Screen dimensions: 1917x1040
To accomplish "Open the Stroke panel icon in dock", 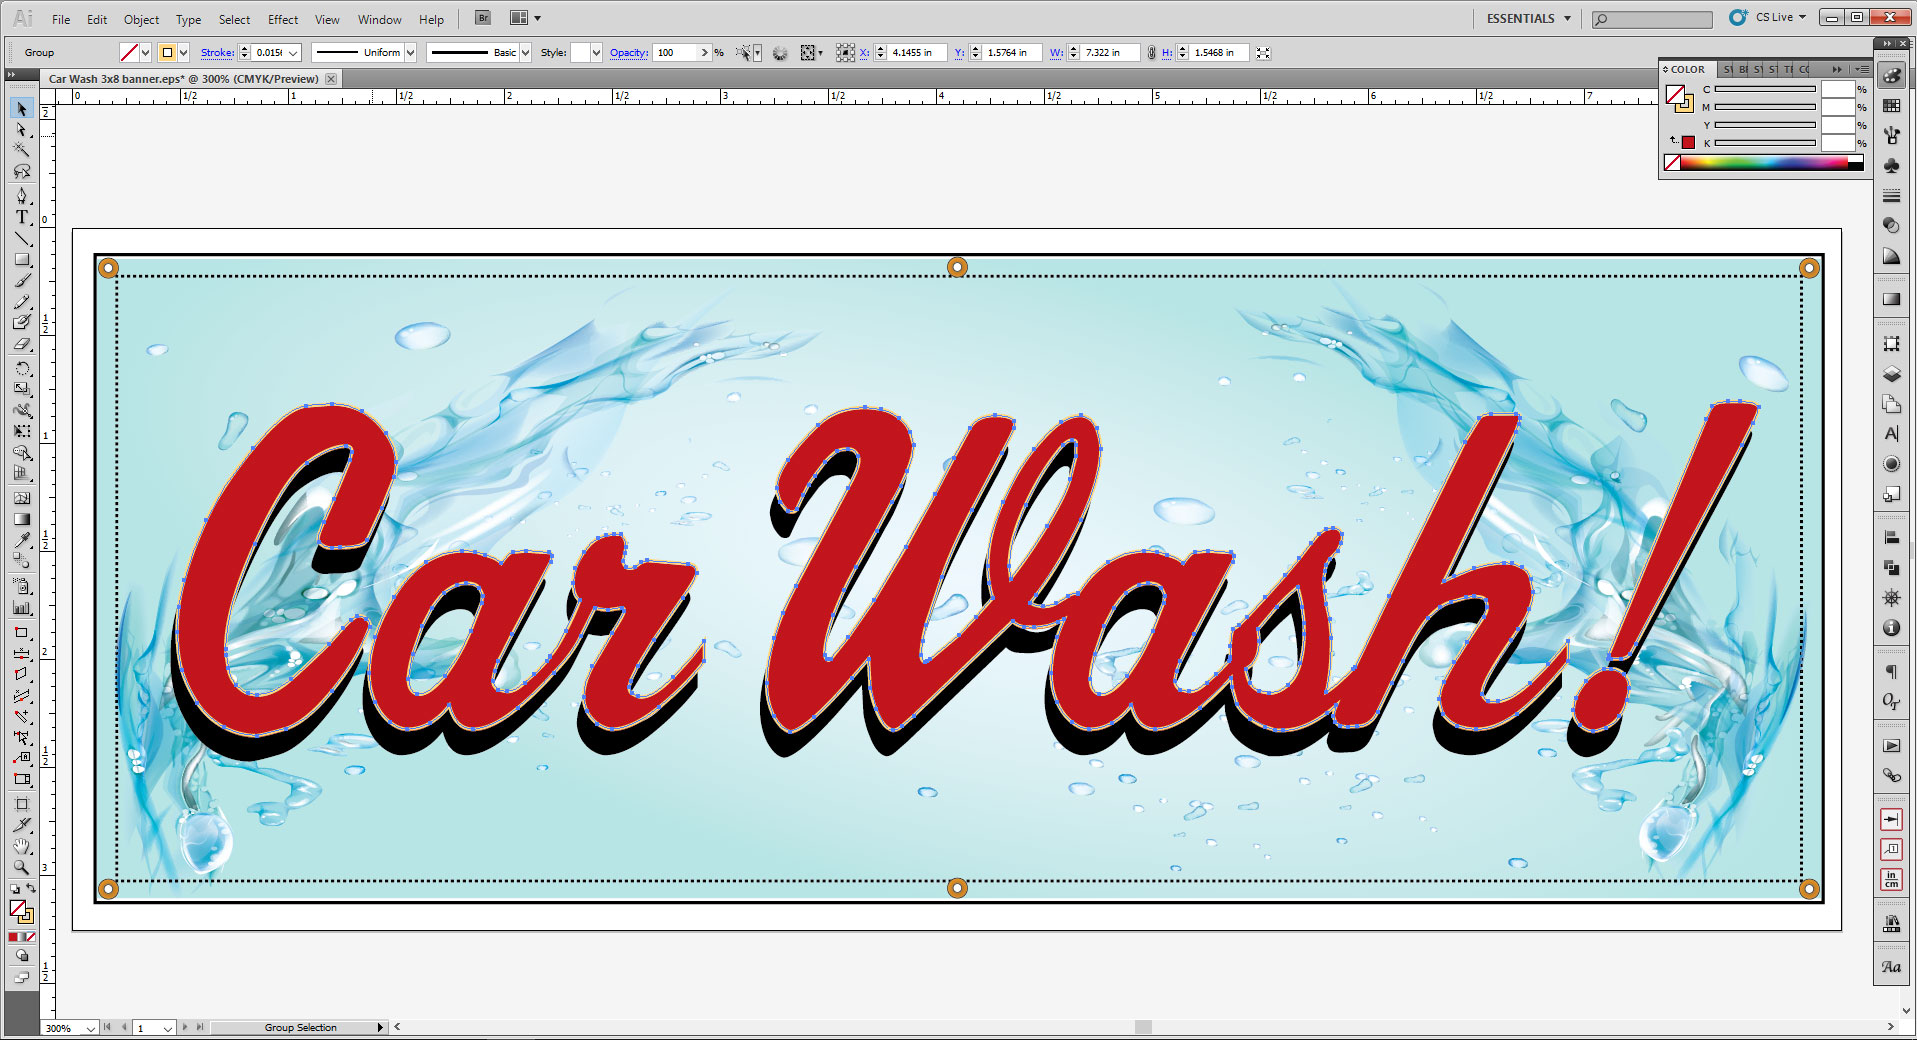I will (x=1891, y=196).
